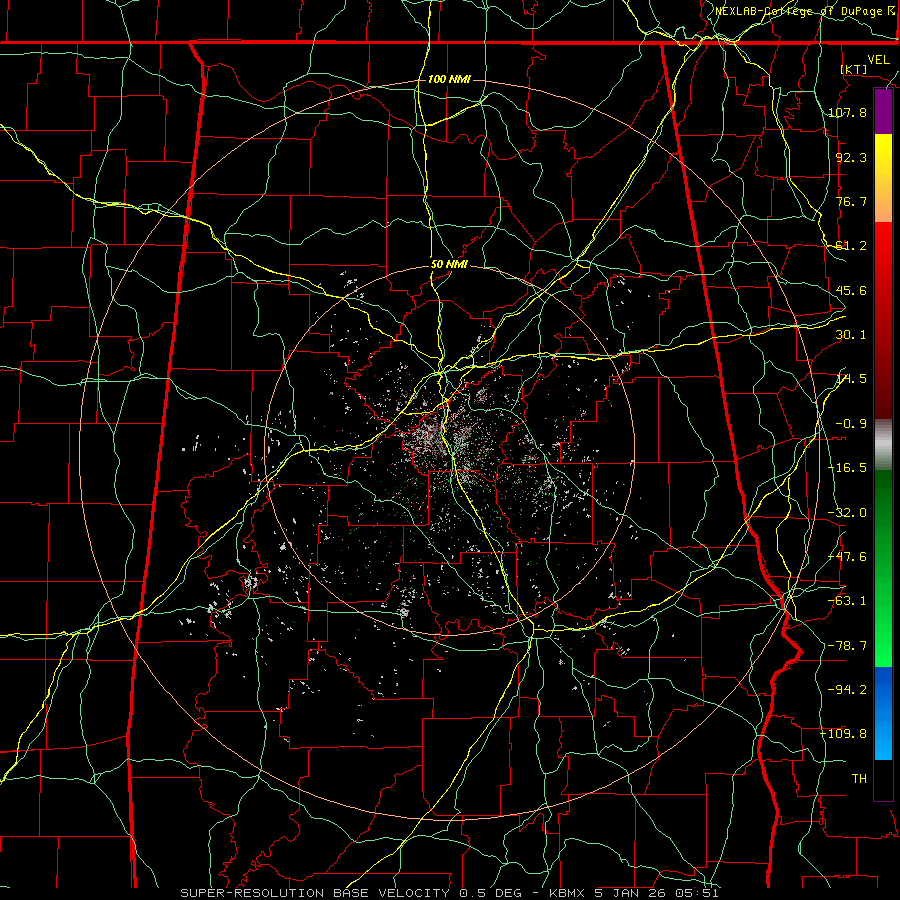The image size is (900, 900).
Task: Click the -32.0 velocity scale value
Action: [847, 513]
